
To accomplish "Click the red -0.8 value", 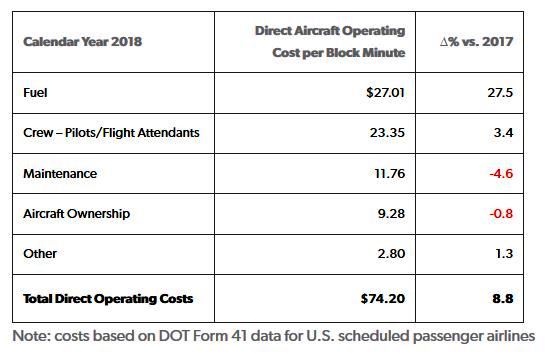I will point(501,214).
